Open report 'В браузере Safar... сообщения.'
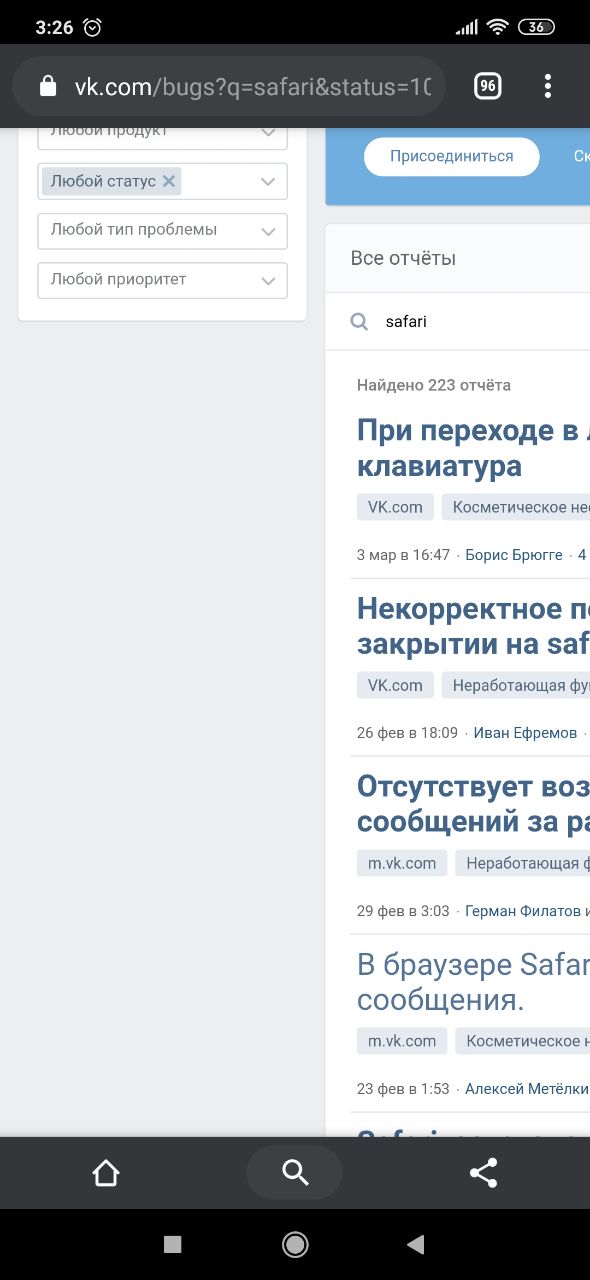Viewport: 590px width, 1280px height. 473,982
